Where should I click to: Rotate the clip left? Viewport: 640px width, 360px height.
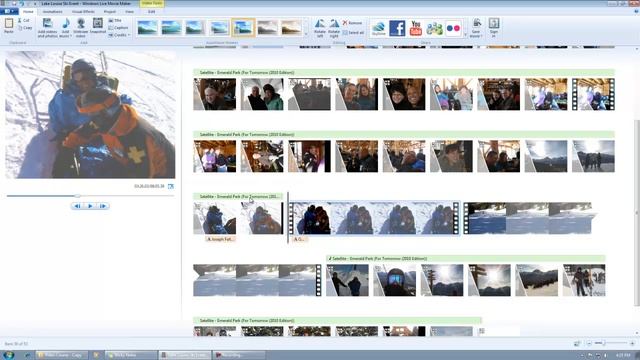[320, 28]
